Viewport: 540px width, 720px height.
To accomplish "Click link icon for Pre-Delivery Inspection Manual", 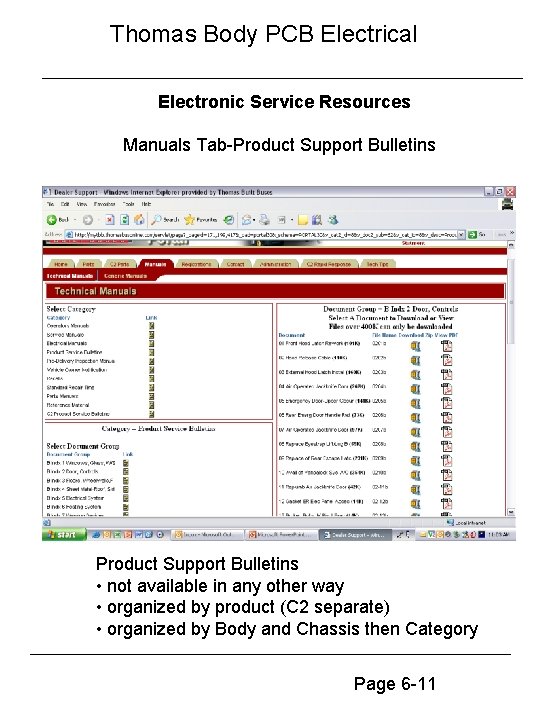I will pos(152,361).
